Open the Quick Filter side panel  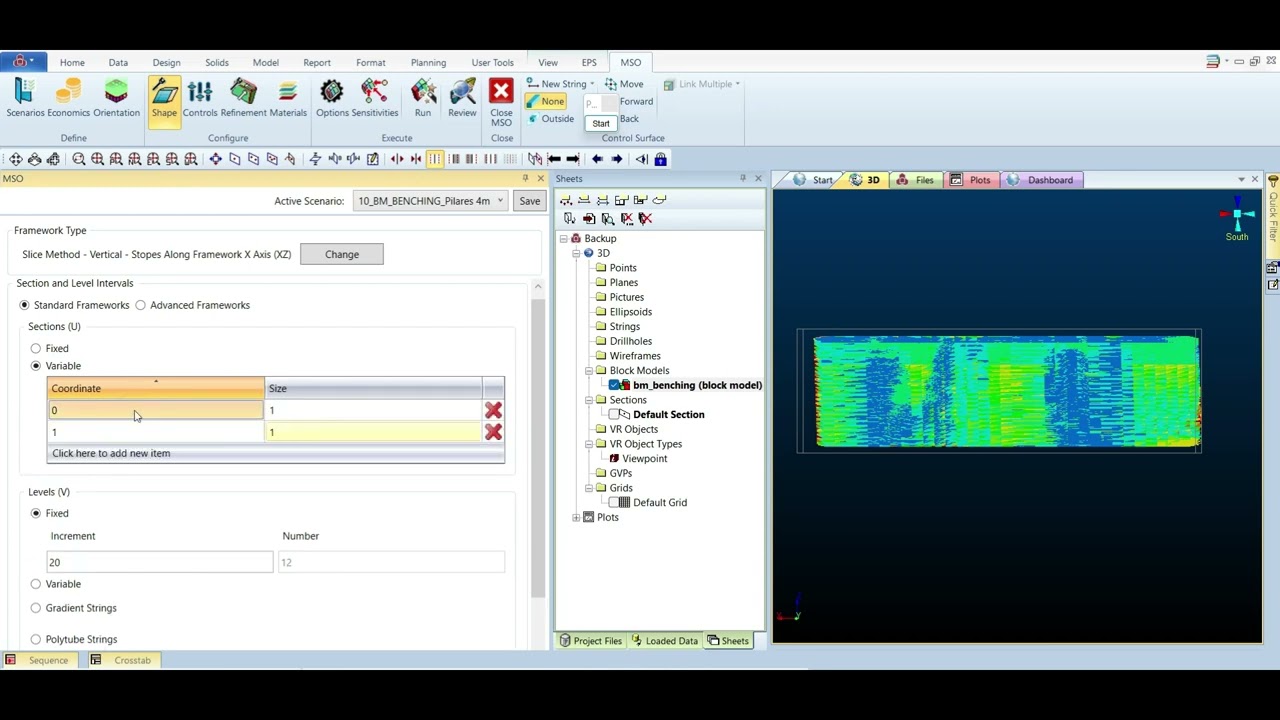1273,215
